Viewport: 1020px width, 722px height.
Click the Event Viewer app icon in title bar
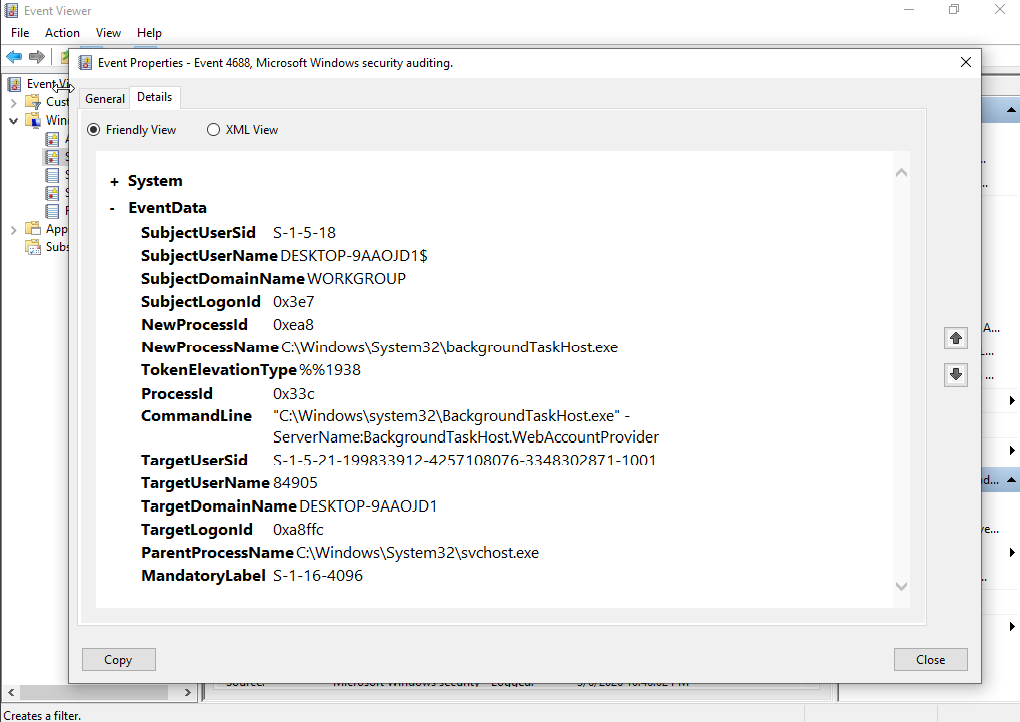click(x=11, y=10)
